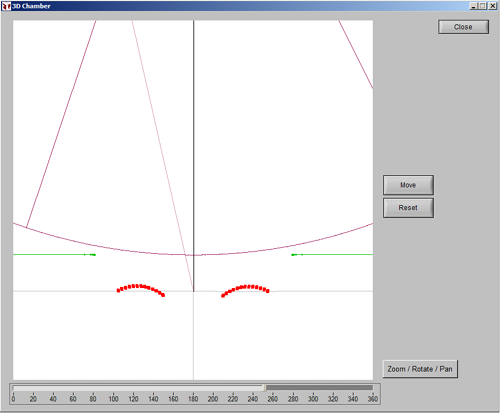Click the left red dotted arc
500x413 pixels.
click(140, 286)
